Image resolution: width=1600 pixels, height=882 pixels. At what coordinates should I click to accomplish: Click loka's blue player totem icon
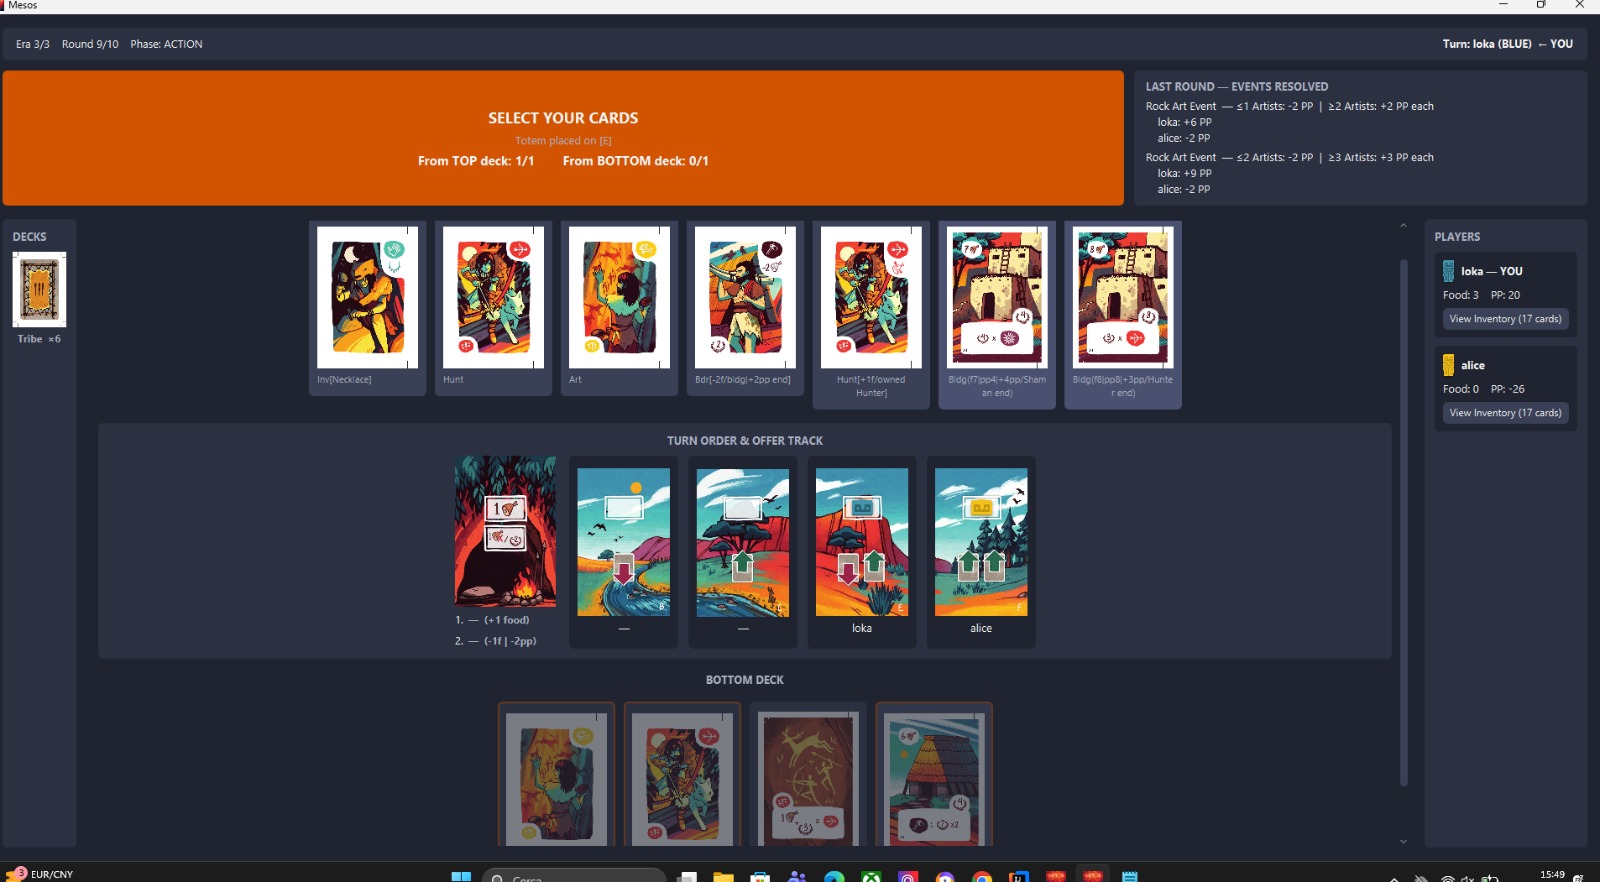1448,271
